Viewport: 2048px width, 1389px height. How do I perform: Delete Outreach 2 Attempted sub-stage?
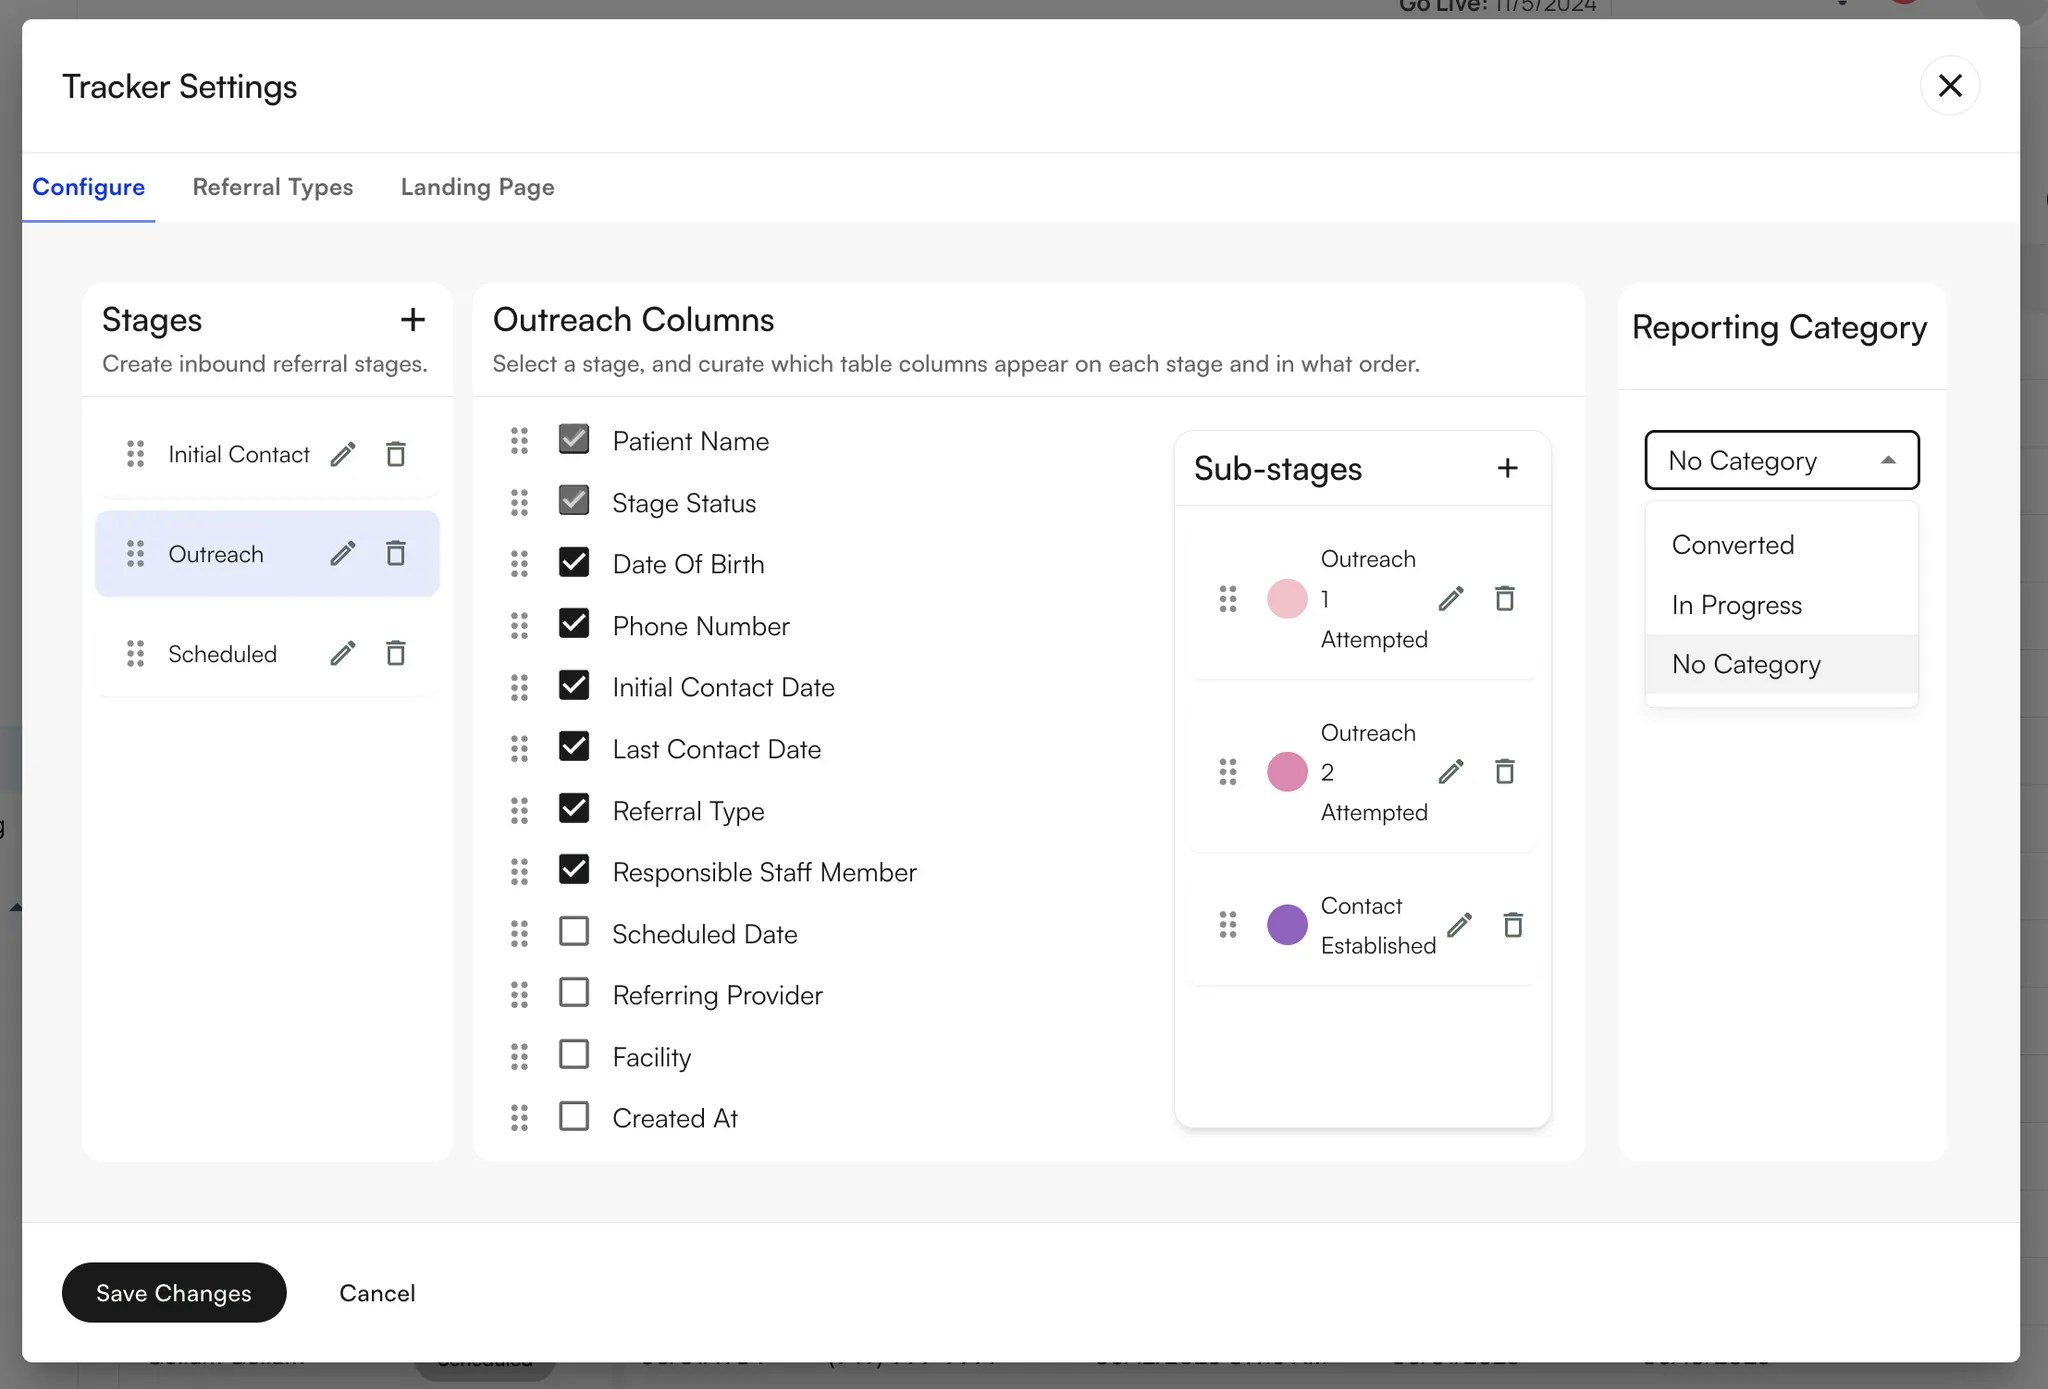(x=1504, y=772)
